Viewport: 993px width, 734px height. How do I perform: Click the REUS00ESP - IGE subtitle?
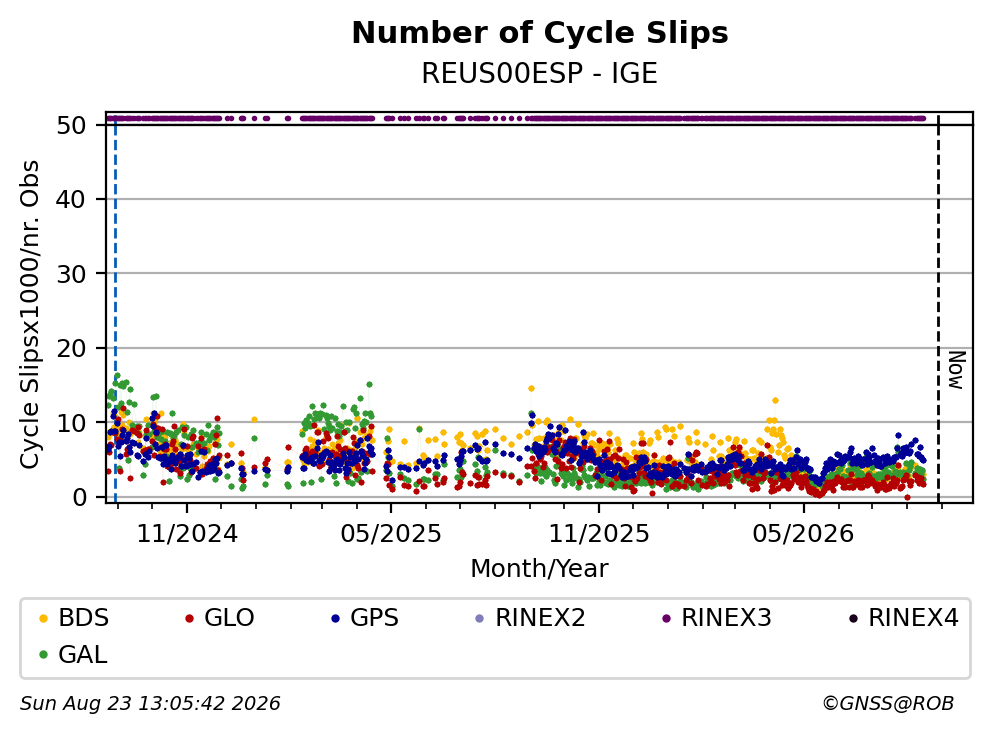(540, 73)
